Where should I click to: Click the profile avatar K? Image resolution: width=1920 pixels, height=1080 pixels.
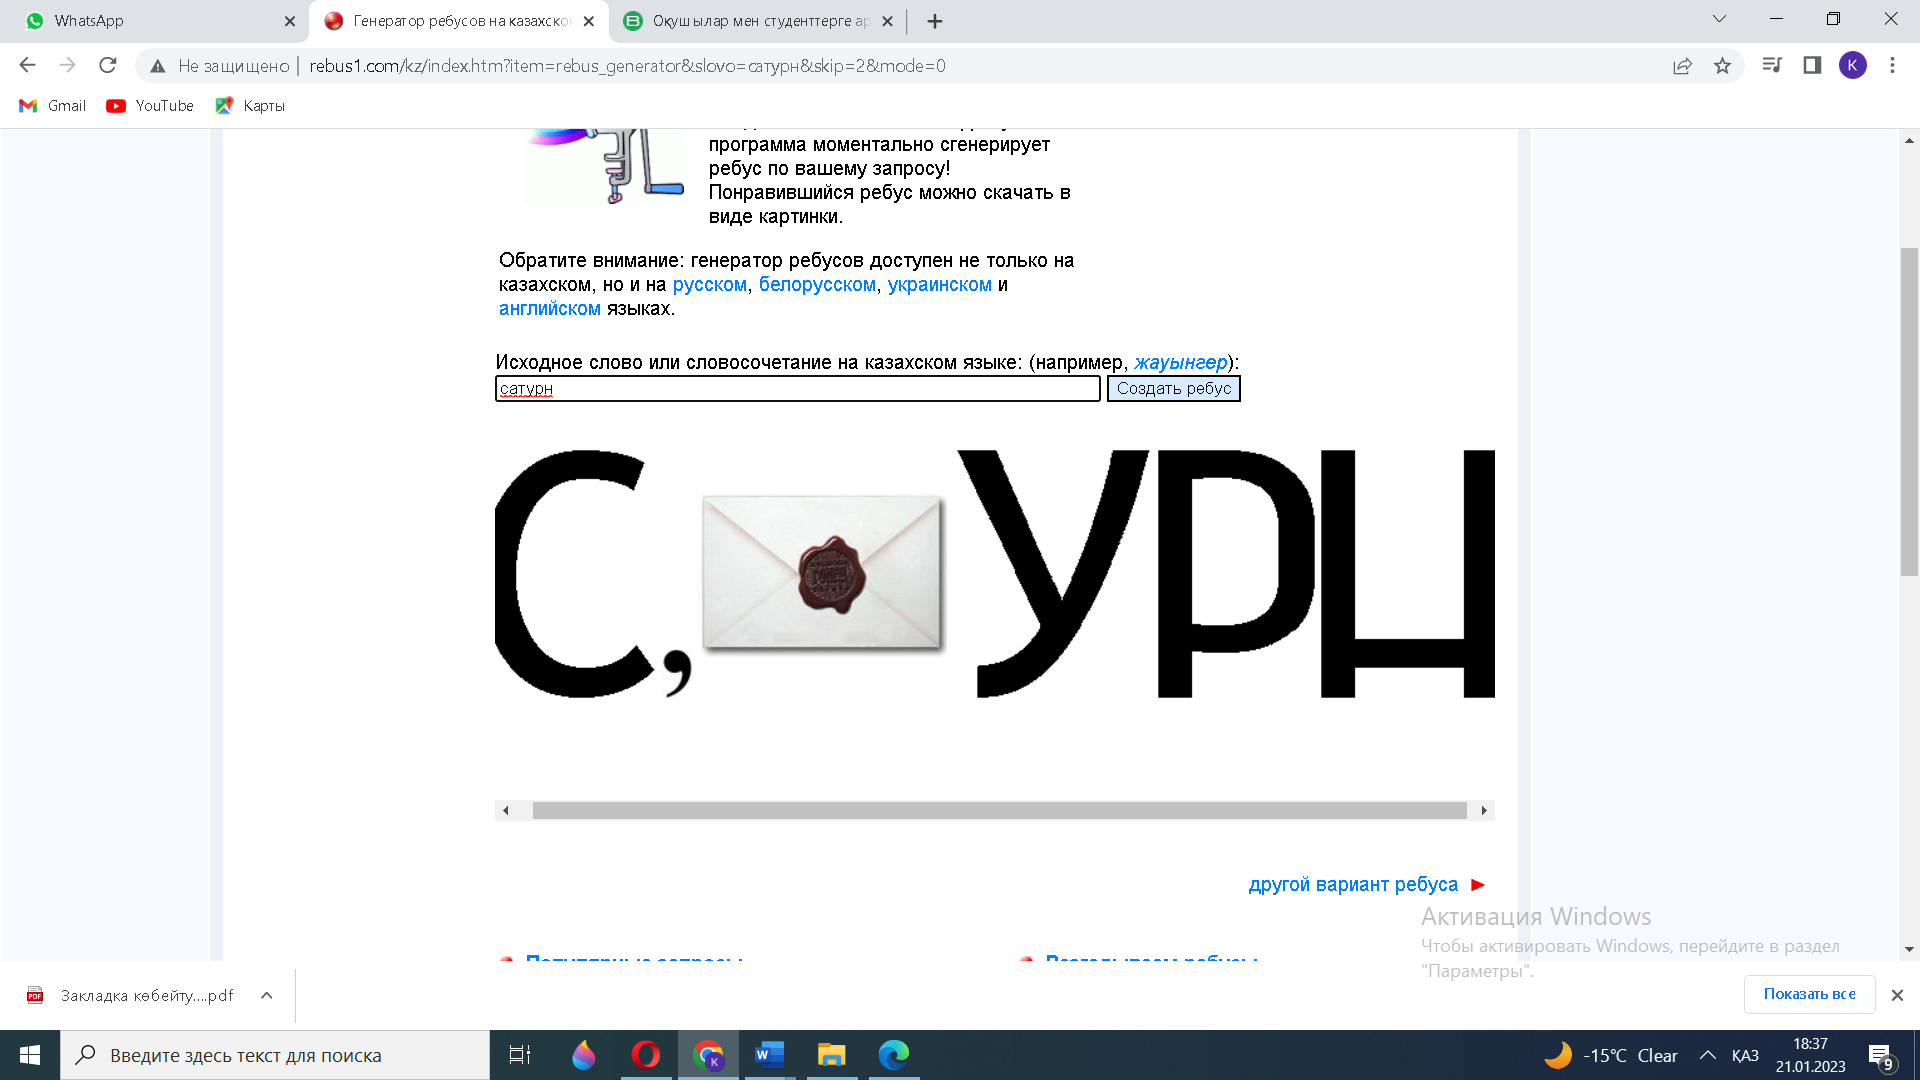tap(1852, 66)
